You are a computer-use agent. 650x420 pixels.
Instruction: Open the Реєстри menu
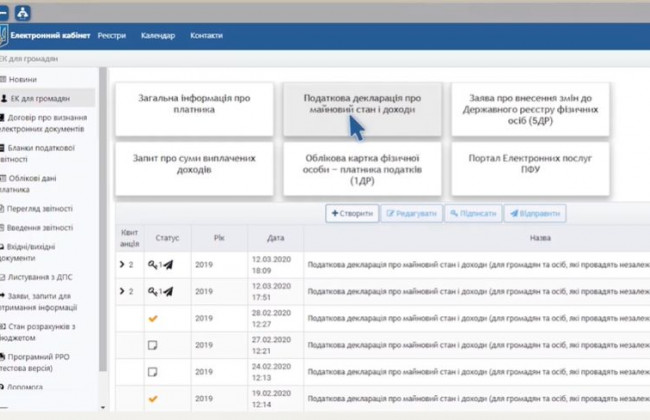(111, 36)
